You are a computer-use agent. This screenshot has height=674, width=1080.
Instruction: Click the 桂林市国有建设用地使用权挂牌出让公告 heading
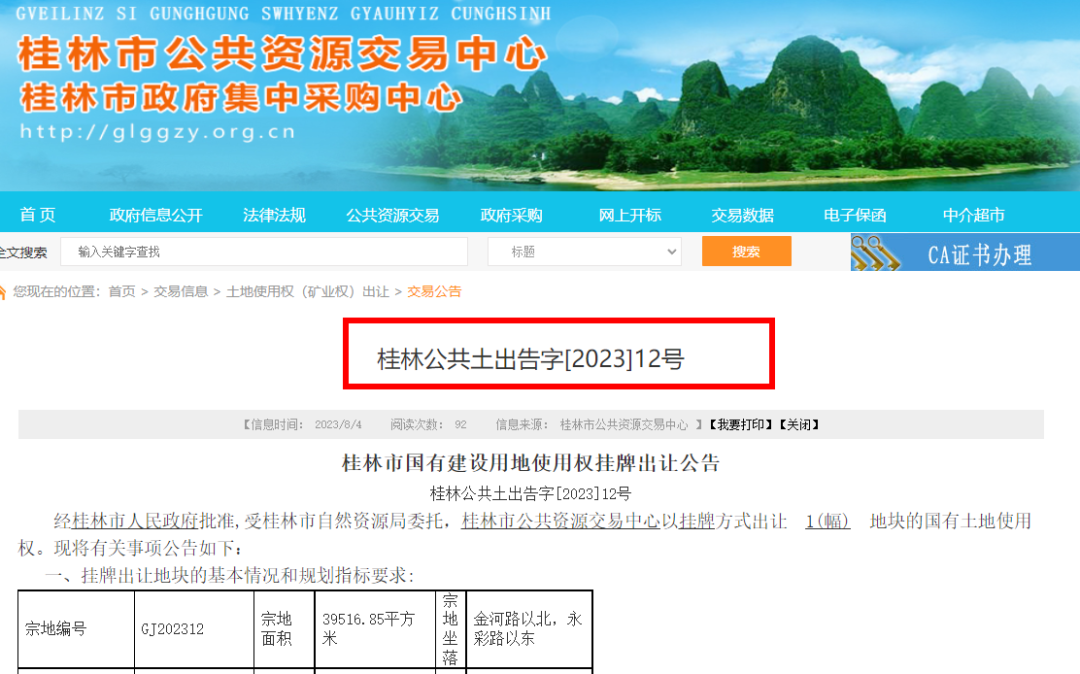point(531,463)
